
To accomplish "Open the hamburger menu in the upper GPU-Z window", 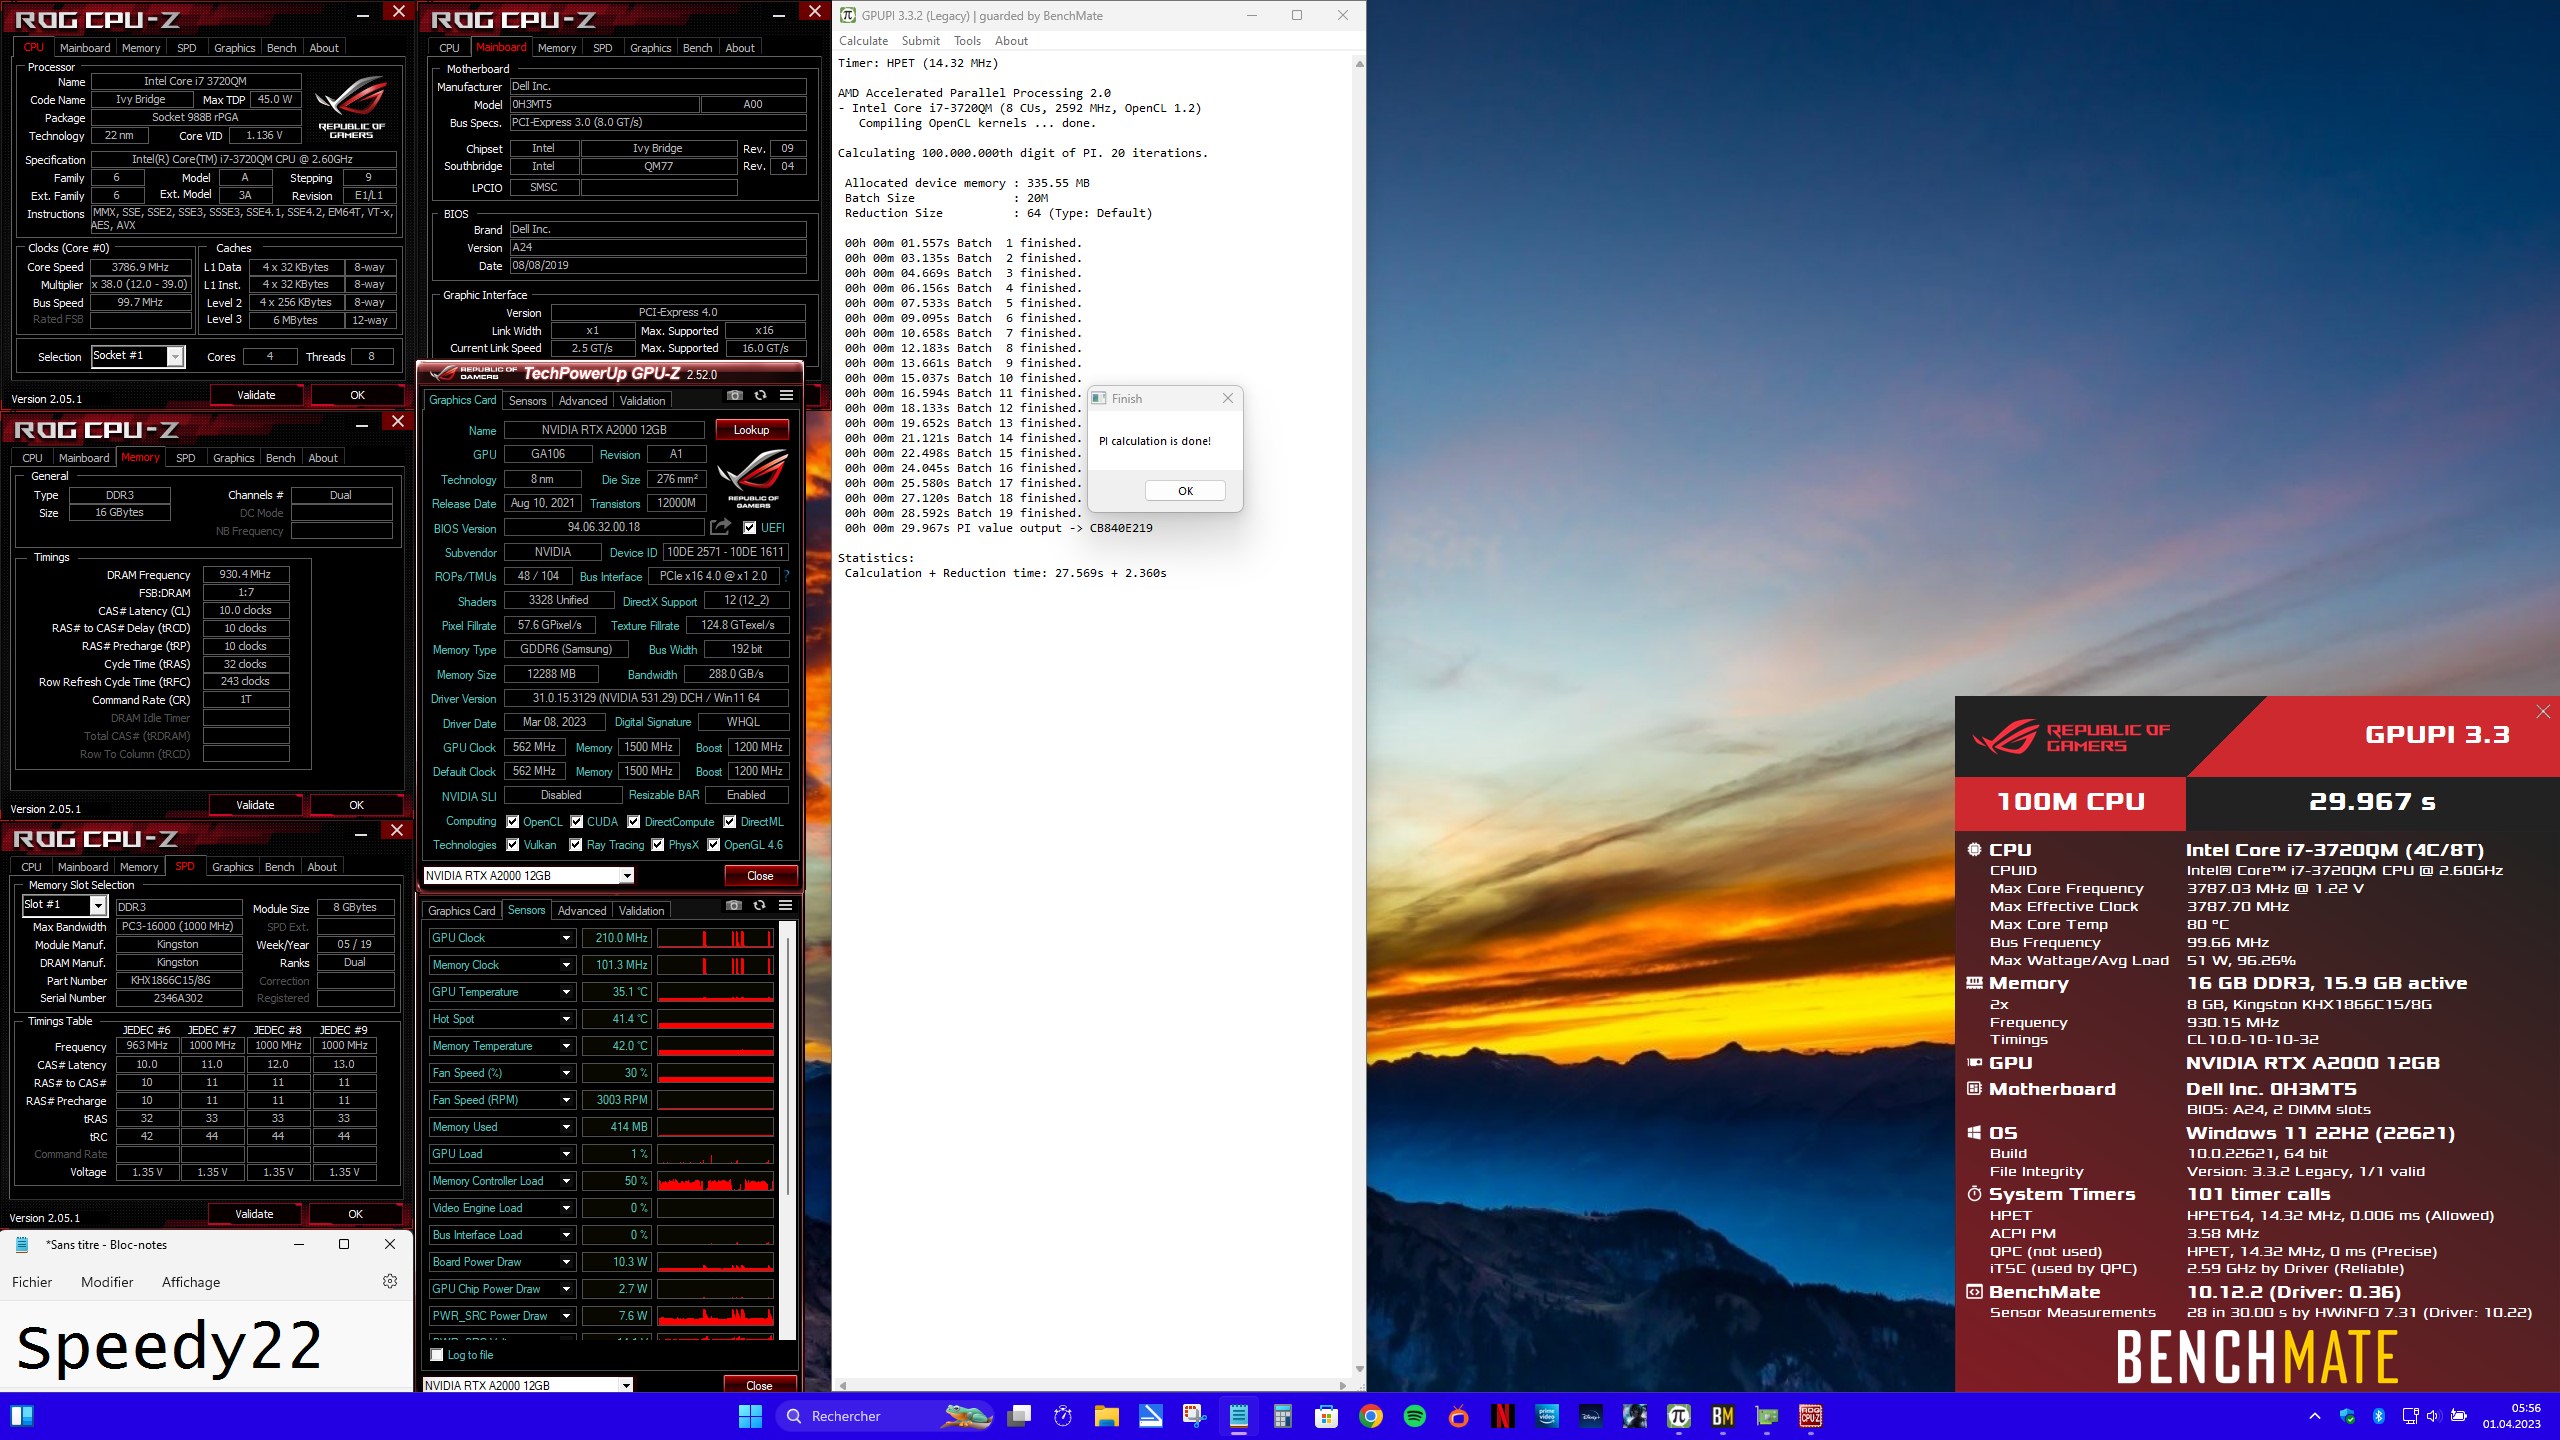I will pos(787,396).
